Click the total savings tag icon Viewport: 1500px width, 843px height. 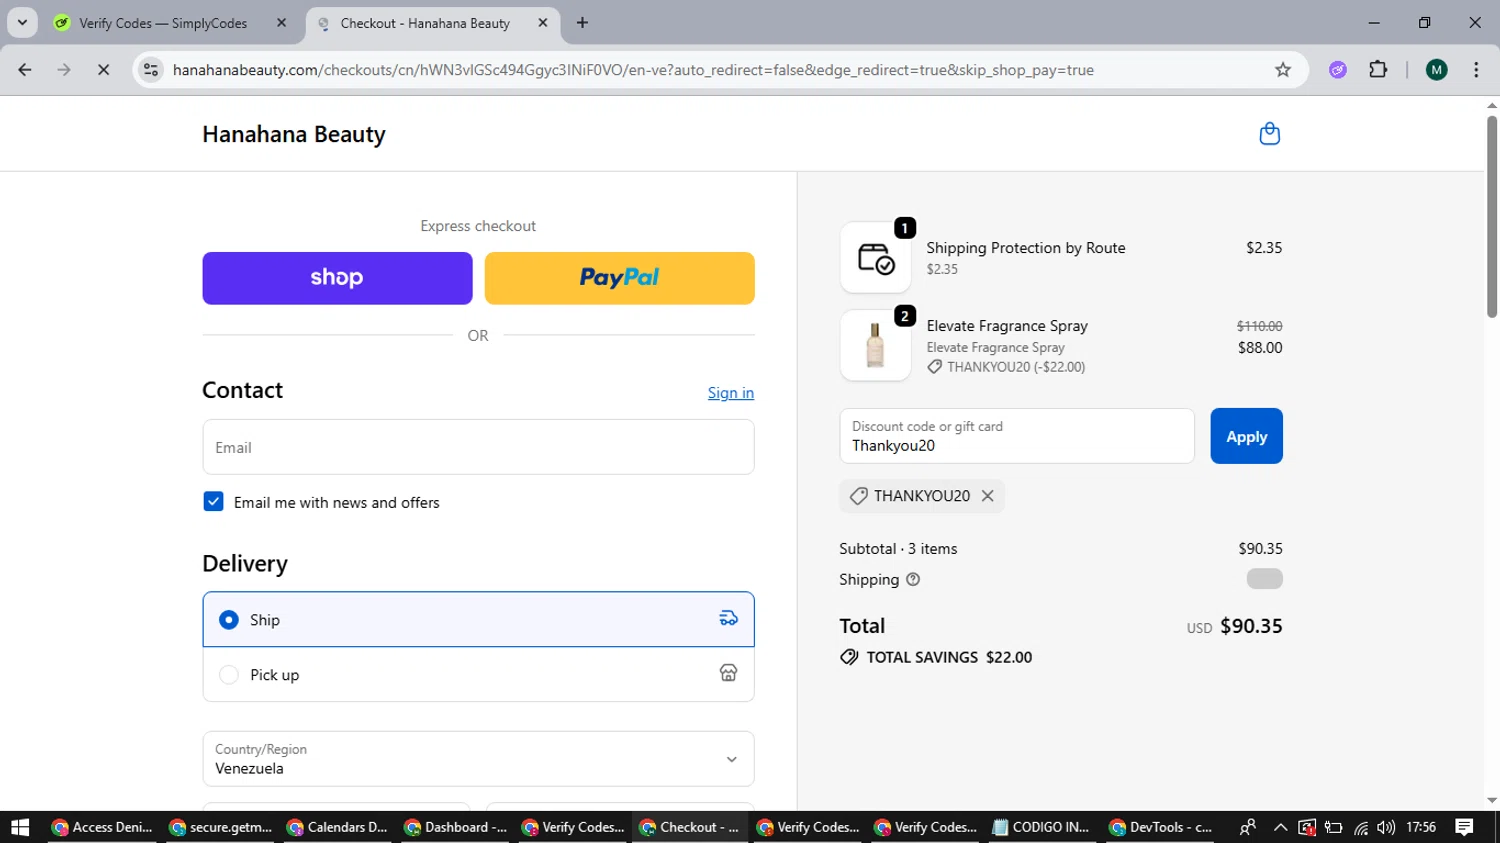pyautogui.click(x=849, y=657)
